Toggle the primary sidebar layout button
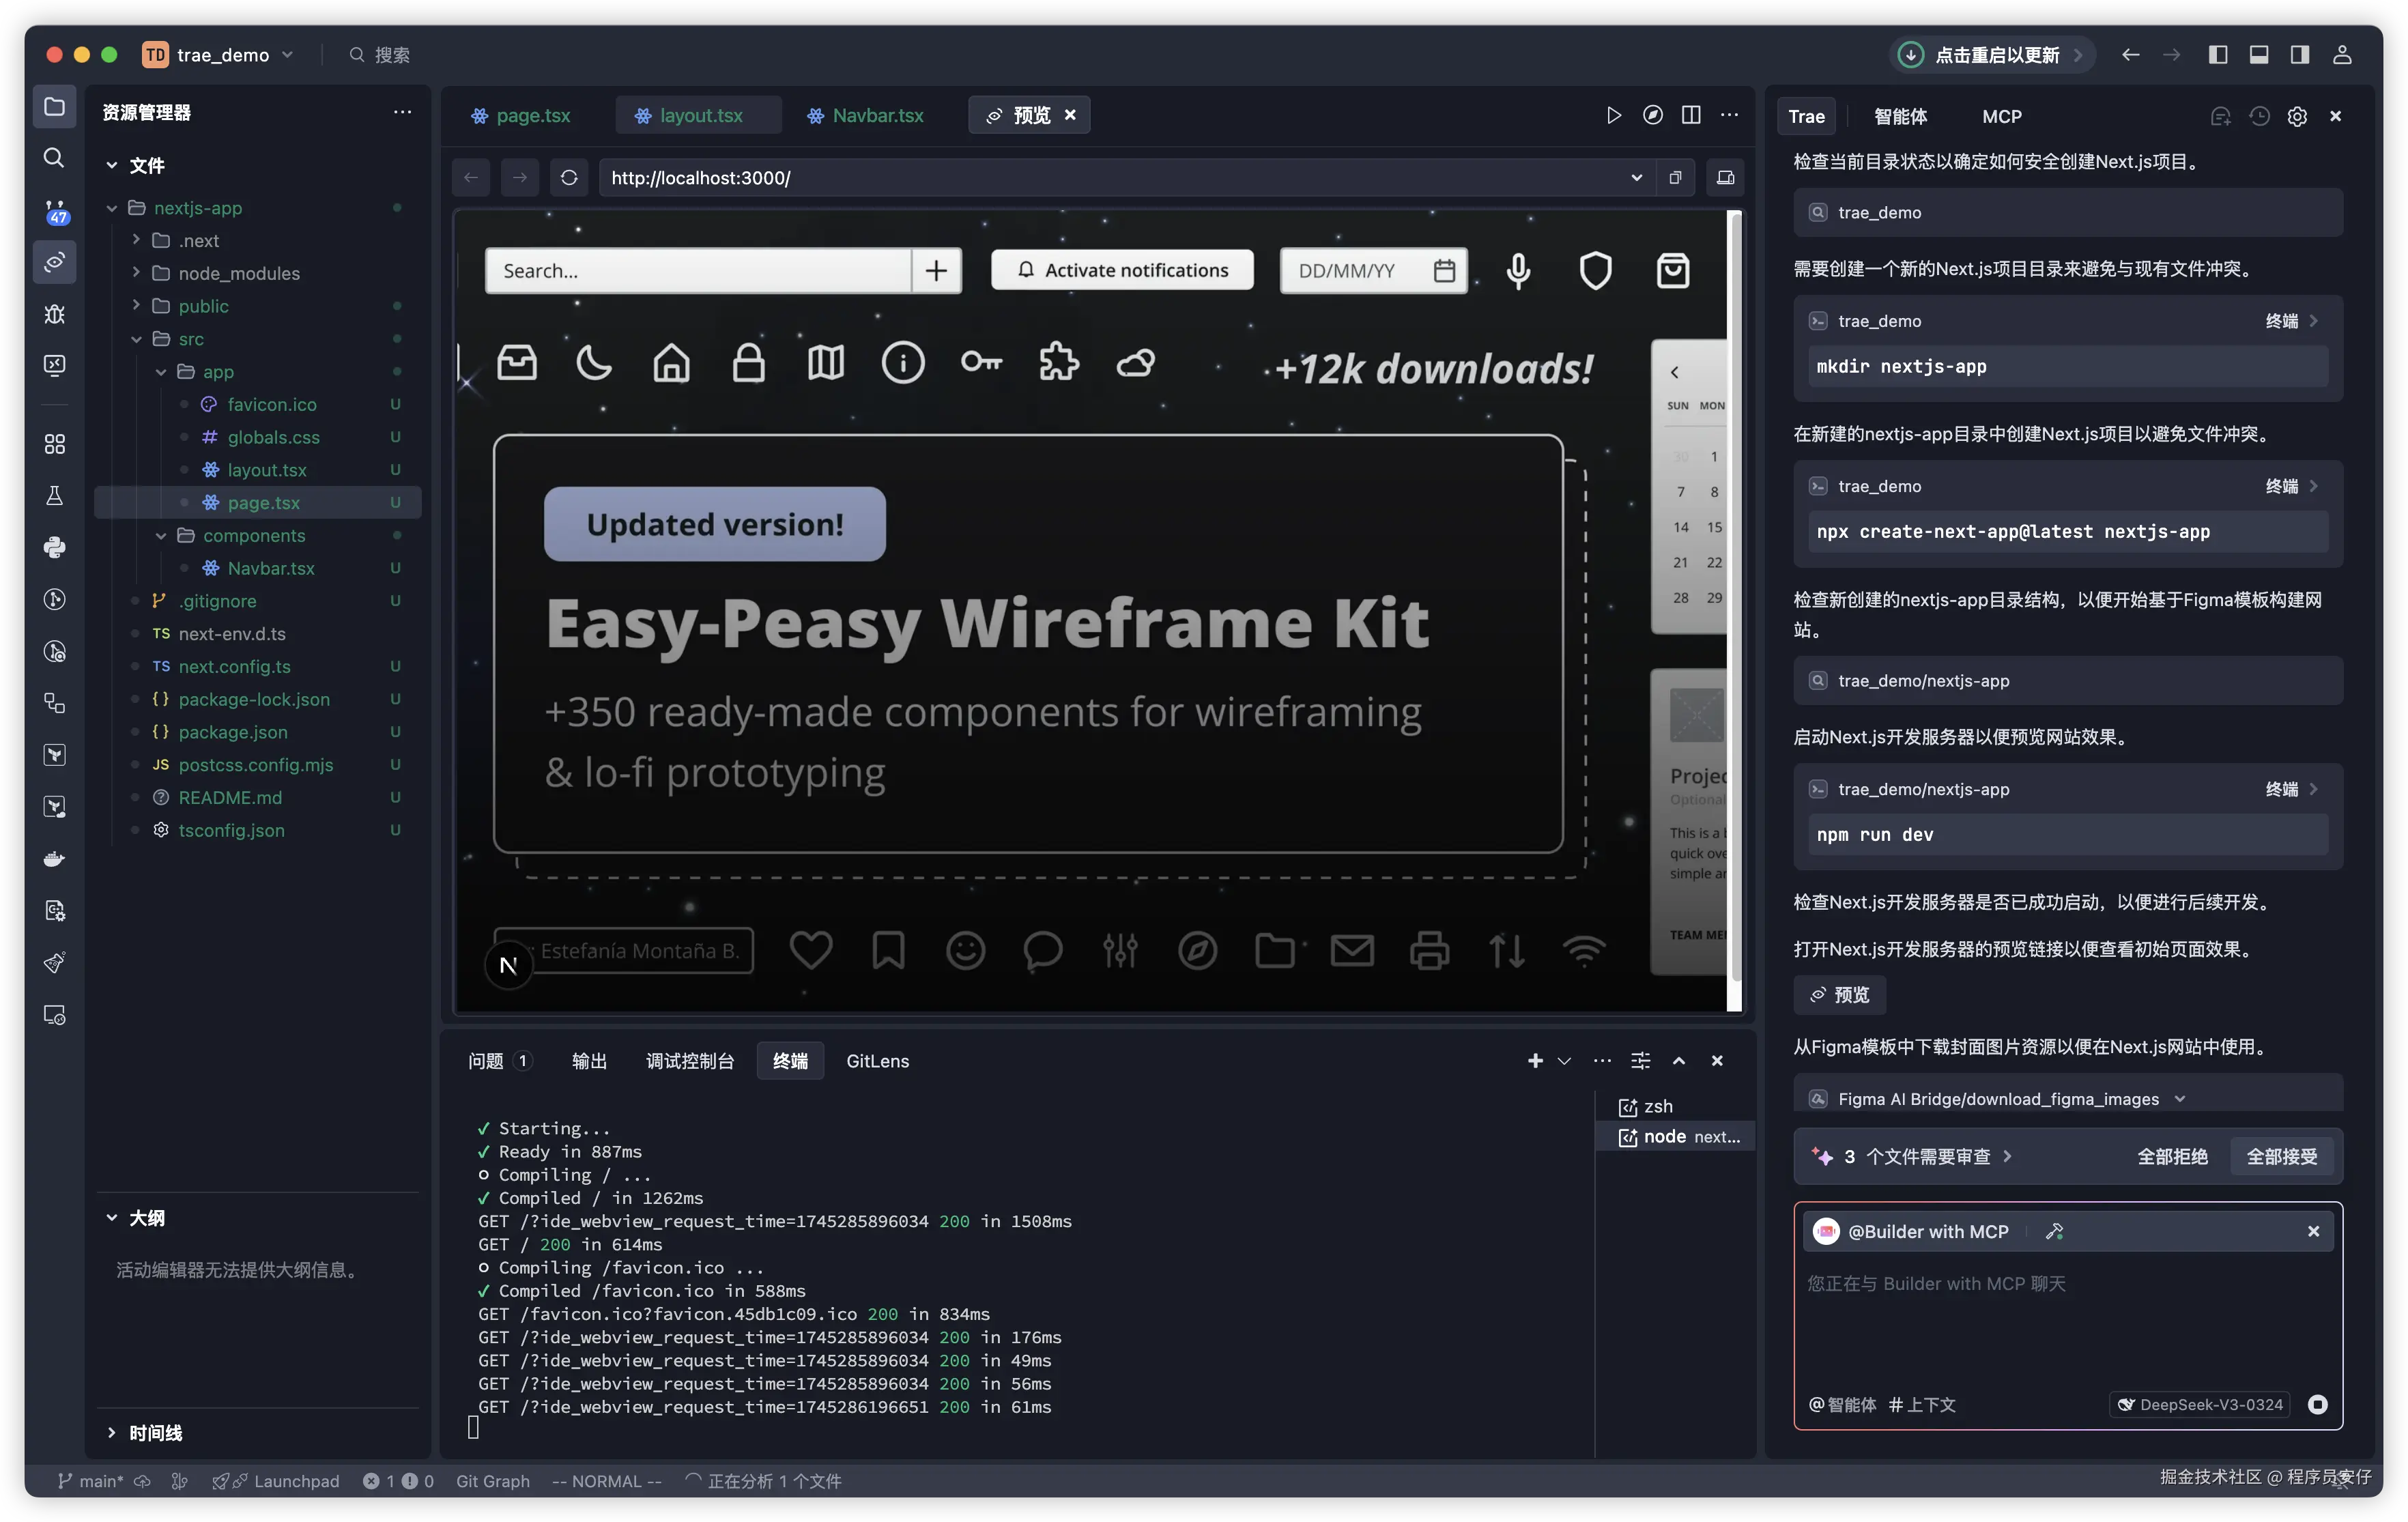2408x1522 pixels. click(2218, 55)
